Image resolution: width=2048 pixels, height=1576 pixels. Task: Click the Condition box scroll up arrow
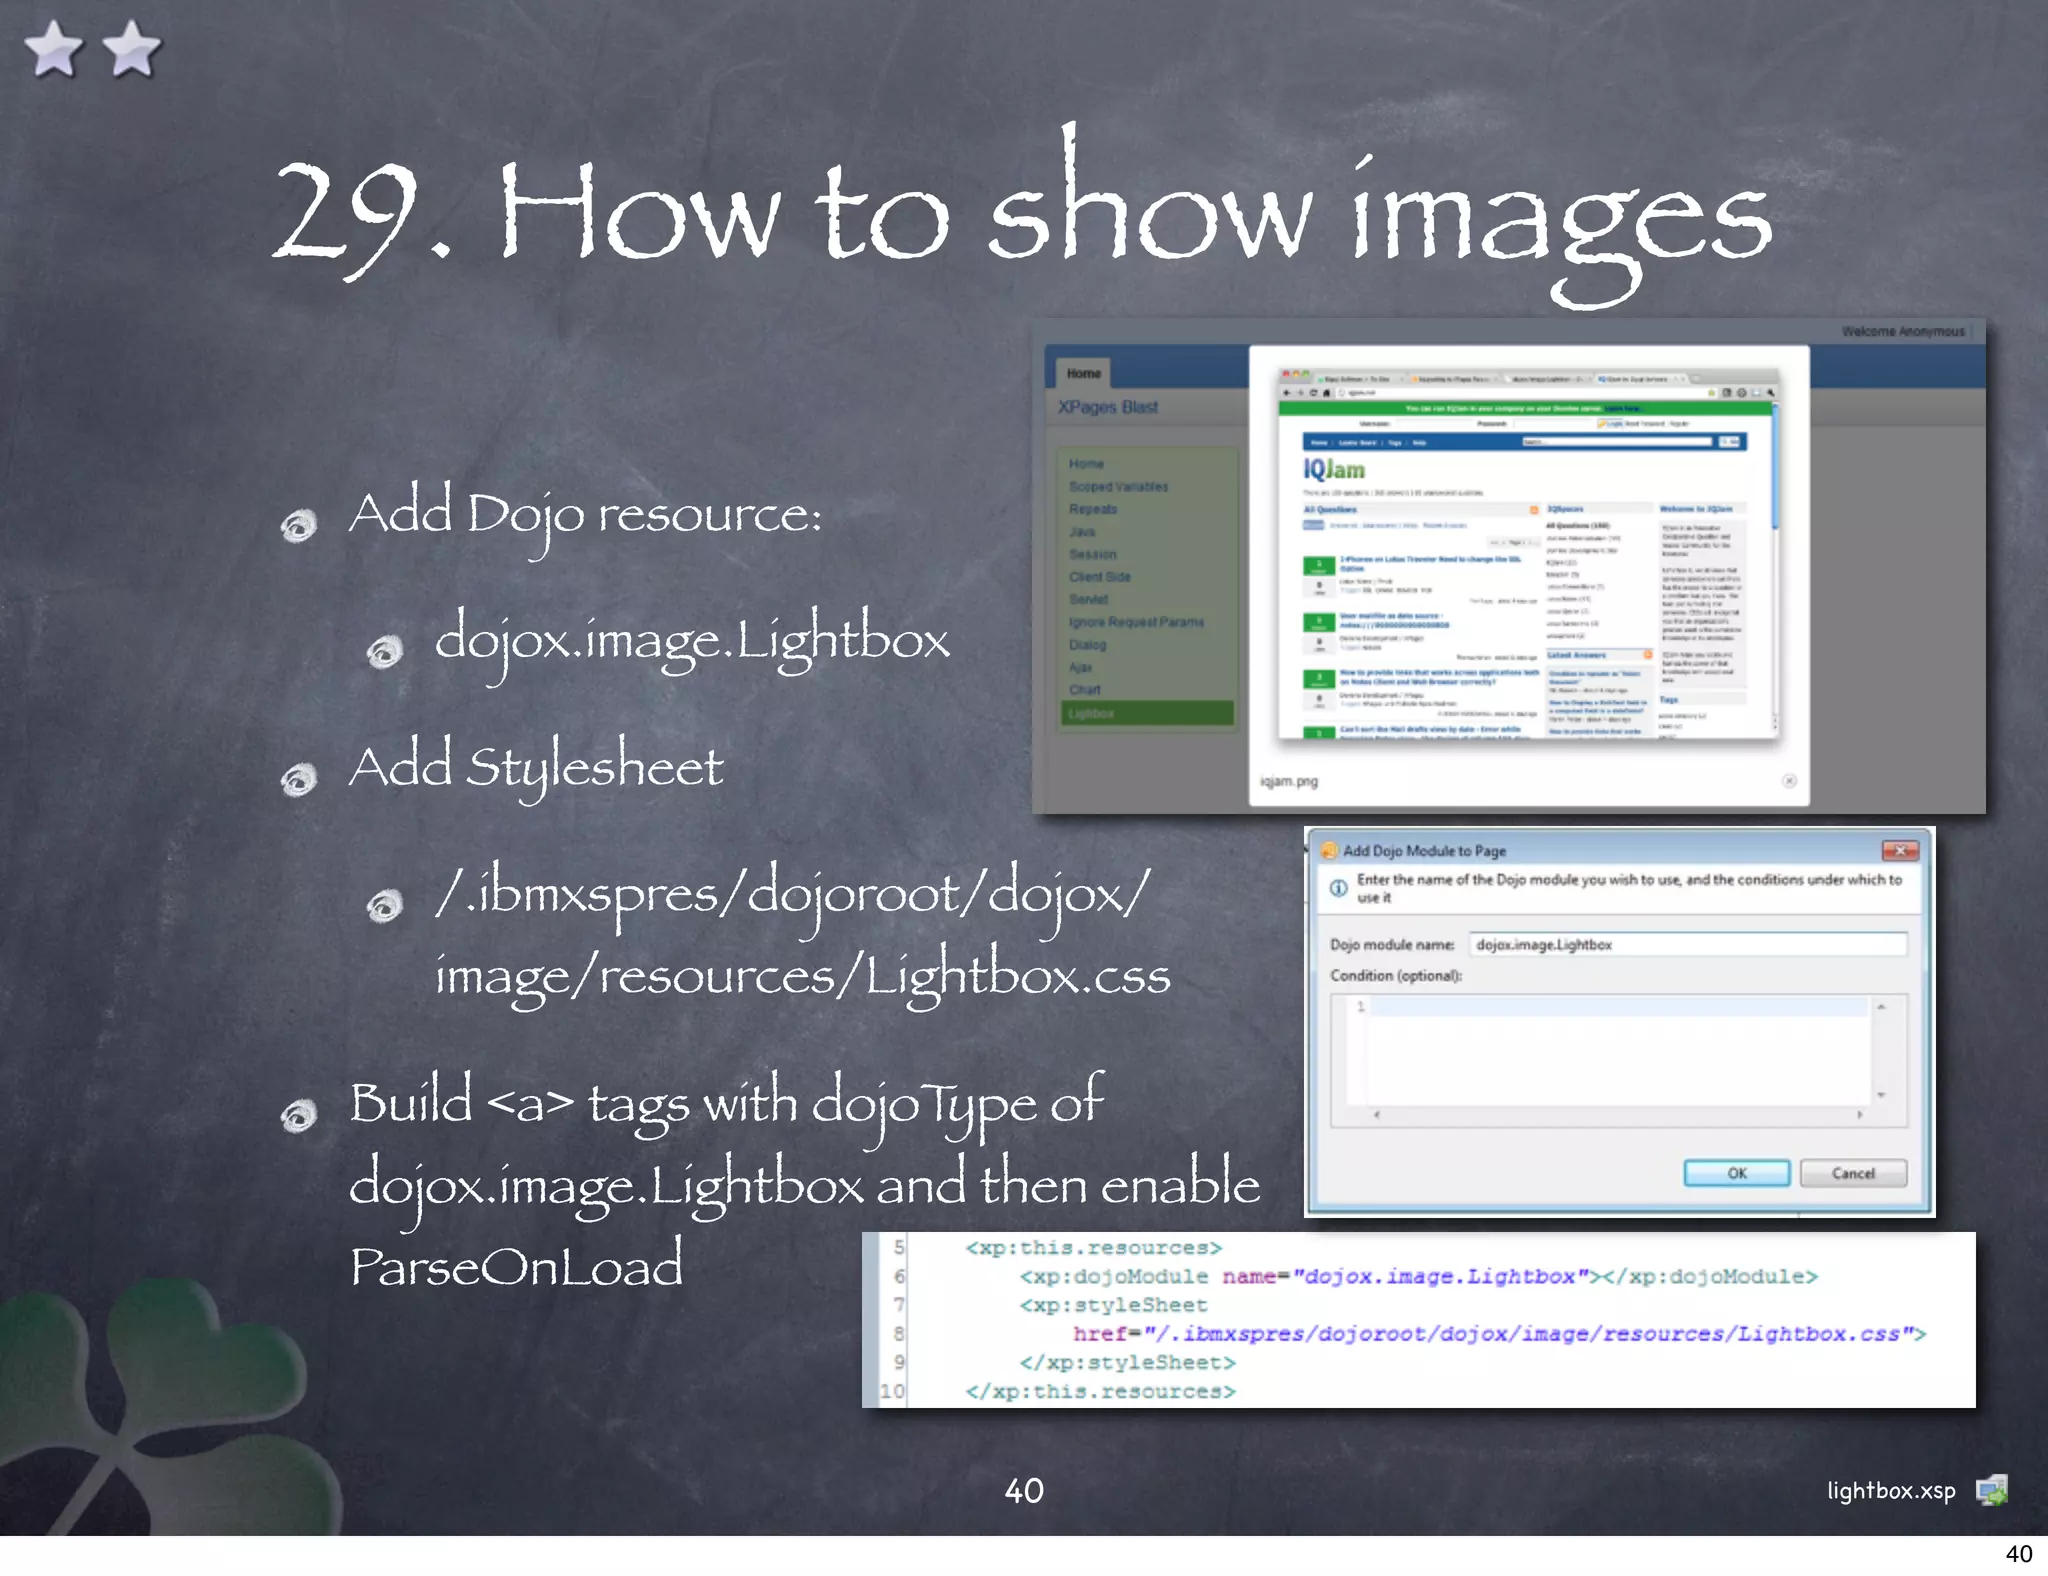(1881, 1007)
